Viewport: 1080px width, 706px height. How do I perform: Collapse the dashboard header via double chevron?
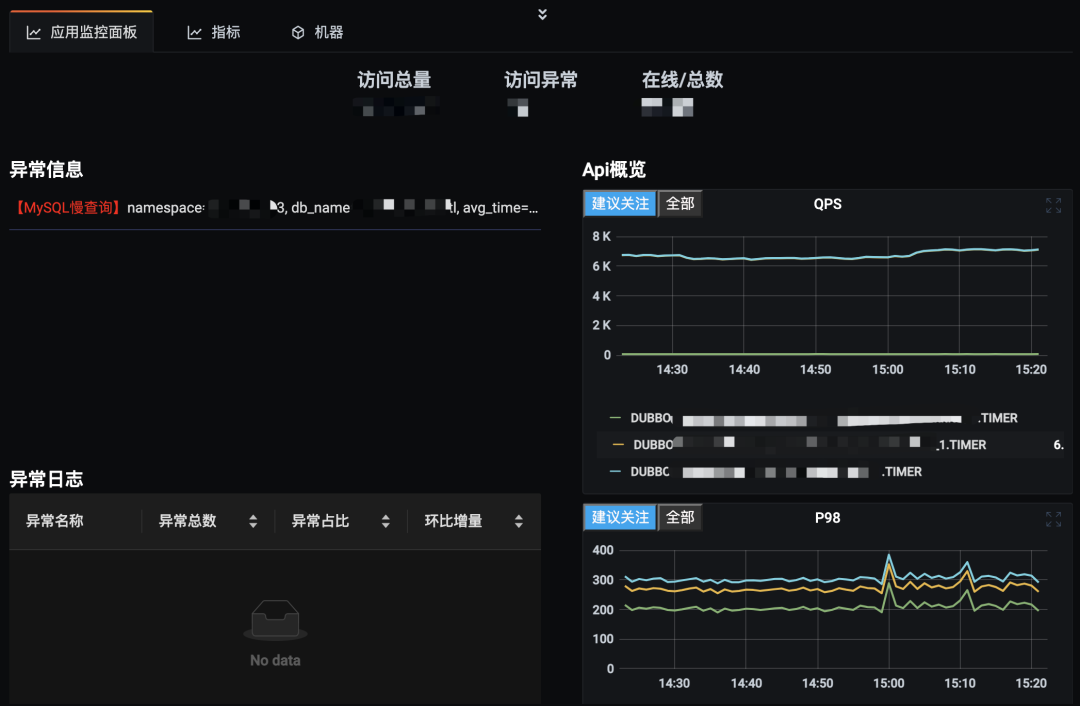point(541,14)
